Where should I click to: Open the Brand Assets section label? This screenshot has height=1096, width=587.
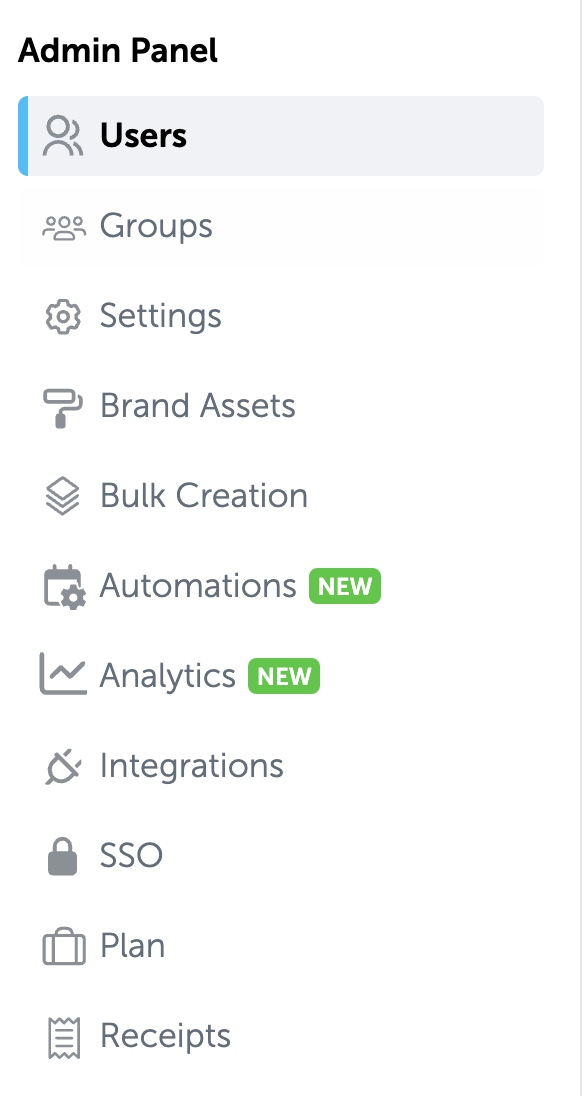tap(198, 406)
